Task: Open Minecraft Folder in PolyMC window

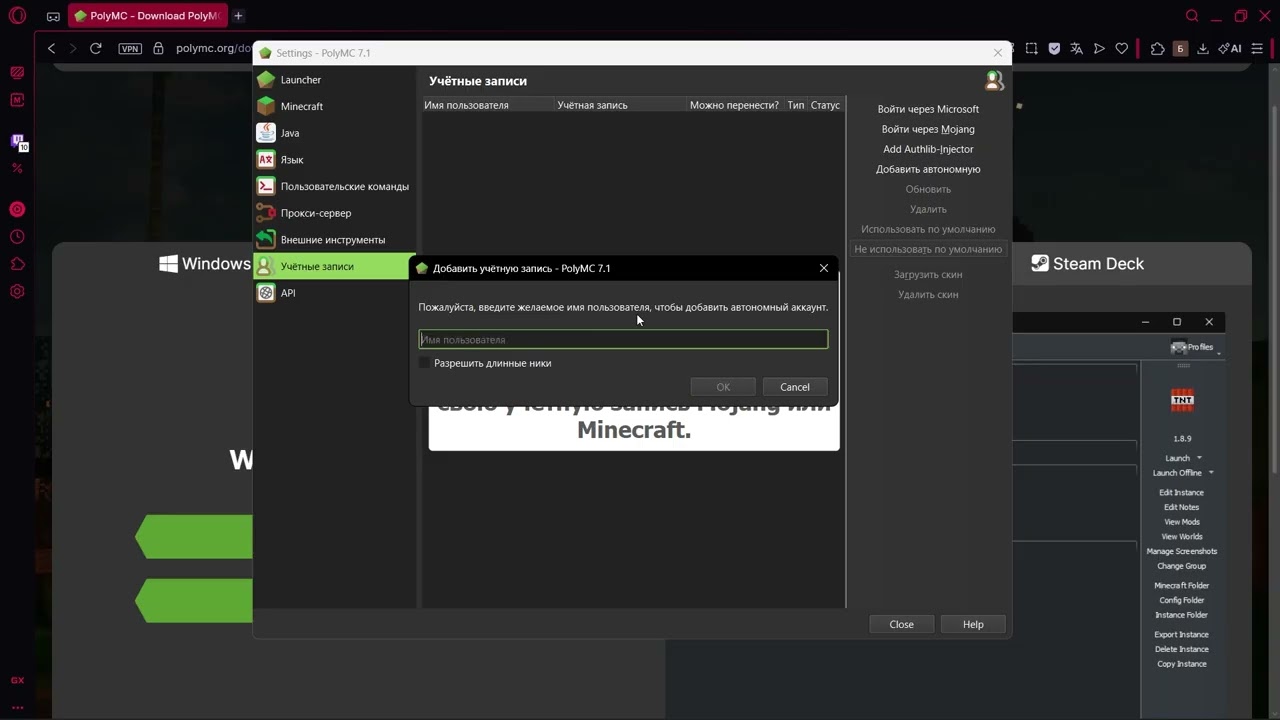Action: point(1181,586)
